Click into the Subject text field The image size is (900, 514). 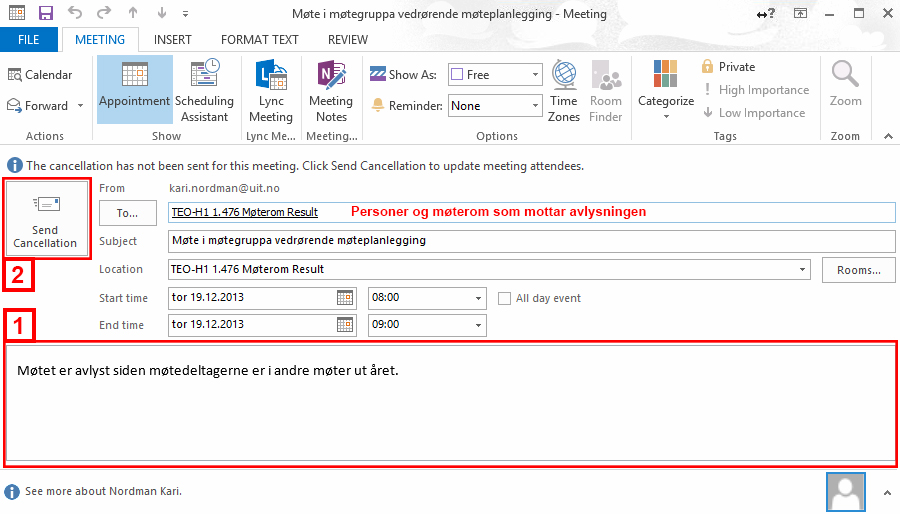pyautogui.click(x=530, y=241)
